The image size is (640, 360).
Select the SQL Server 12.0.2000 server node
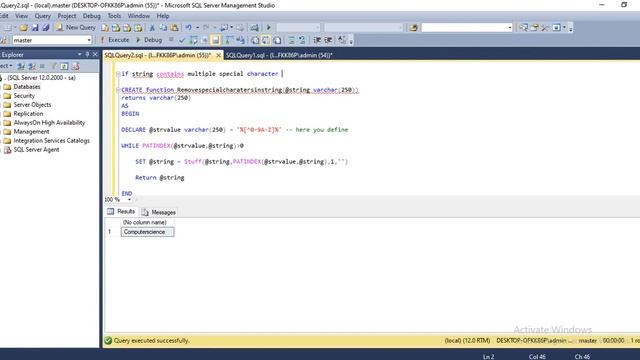click(40, 78)
